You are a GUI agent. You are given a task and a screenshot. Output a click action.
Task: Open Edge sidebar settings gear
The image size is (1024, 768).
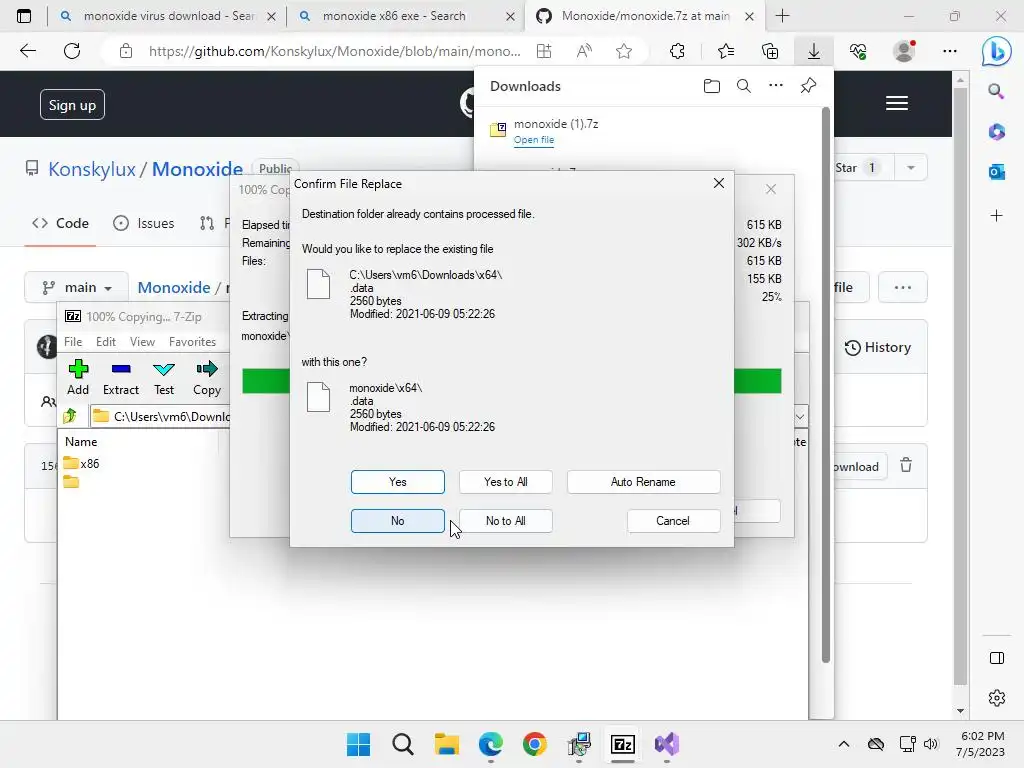tap(997, 698)
